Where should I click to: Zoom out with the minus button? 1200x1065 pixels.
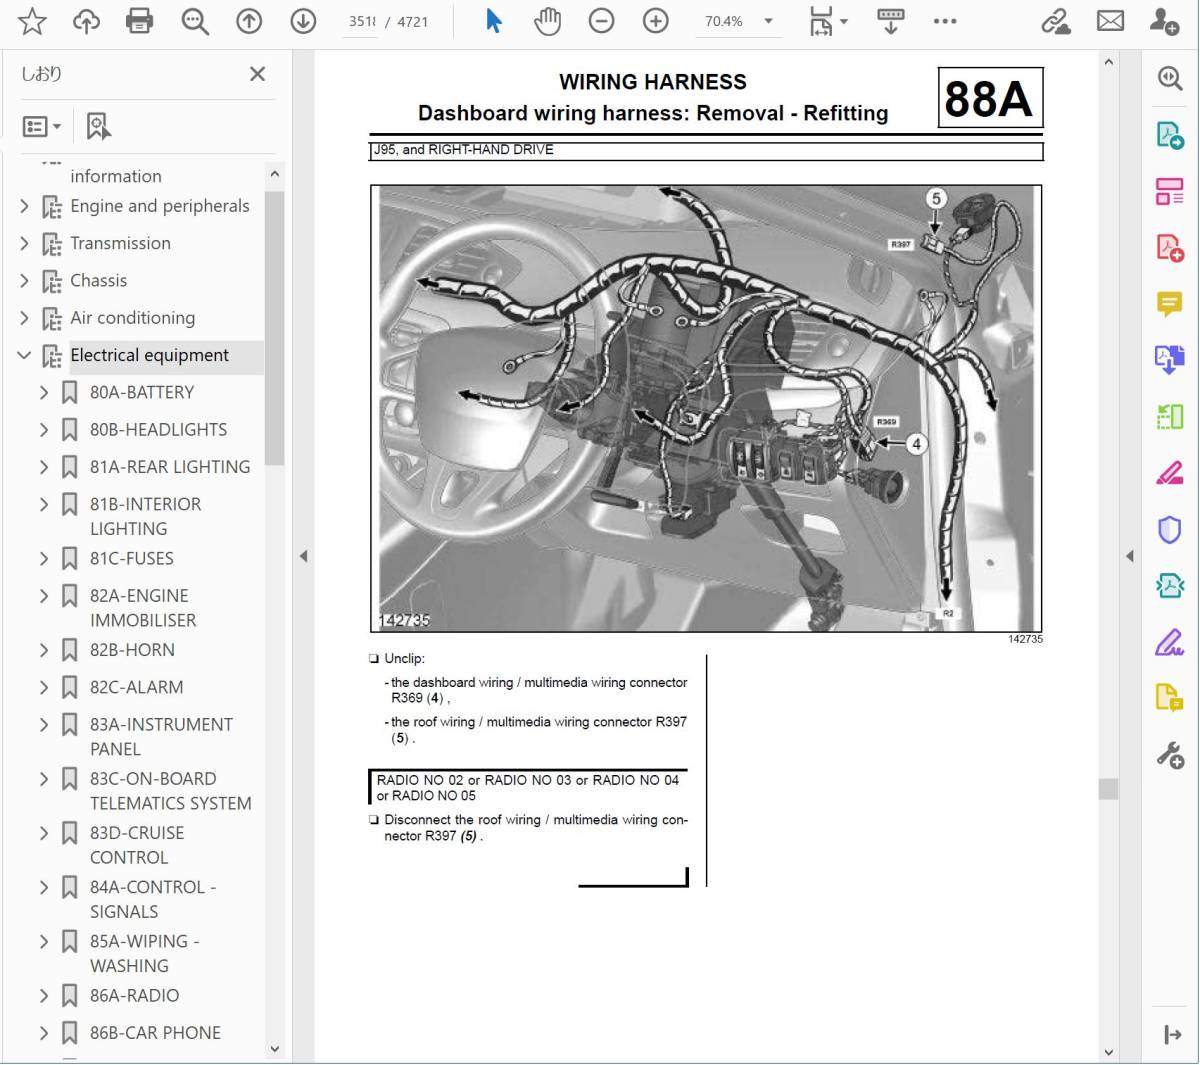click(x=601, y=21)
